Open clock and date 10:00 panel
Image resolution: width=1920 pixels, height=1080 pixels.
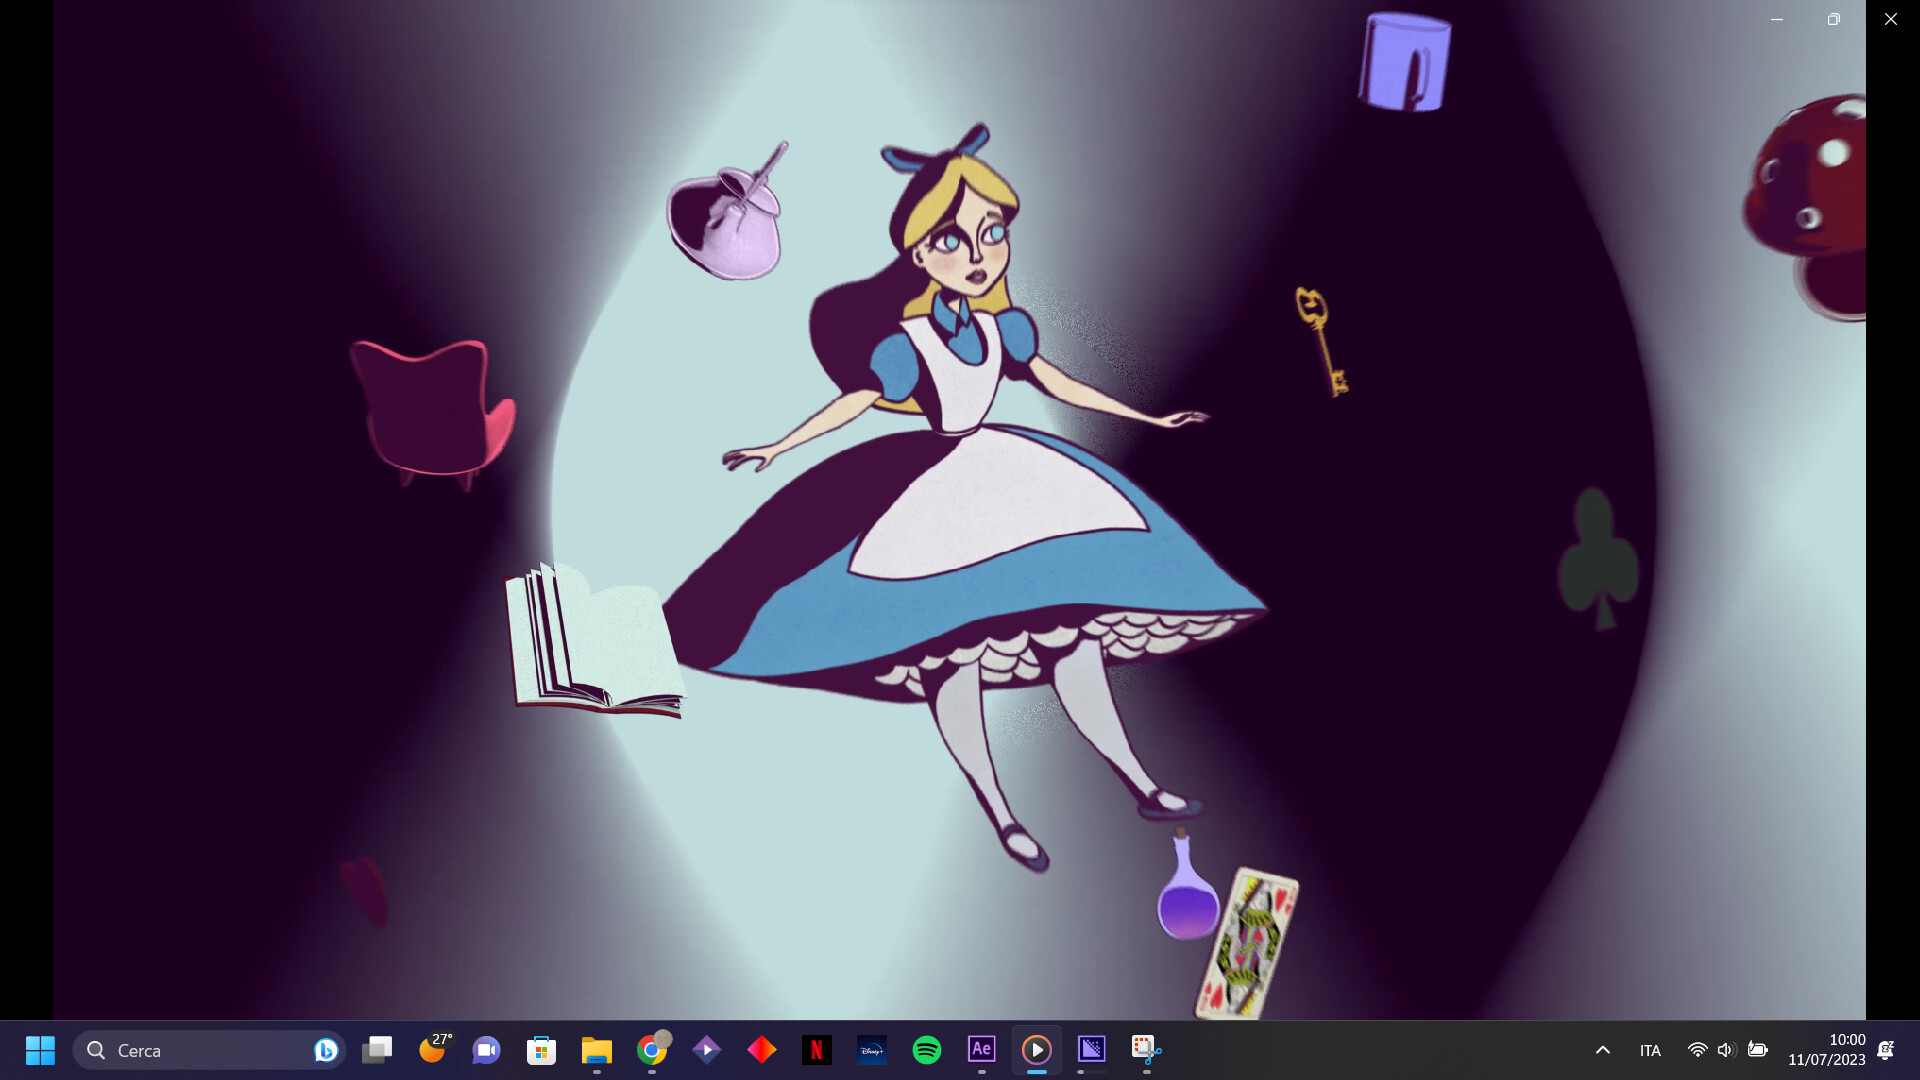1826,1050
